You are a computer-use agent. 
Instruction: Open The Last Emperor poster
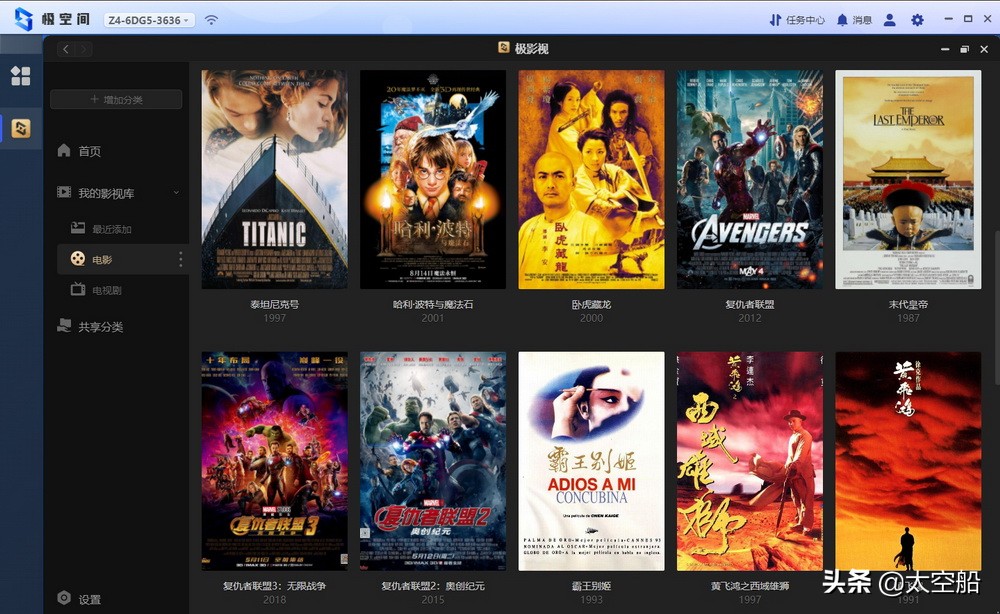pyautogui.click(x=908, y=179)
